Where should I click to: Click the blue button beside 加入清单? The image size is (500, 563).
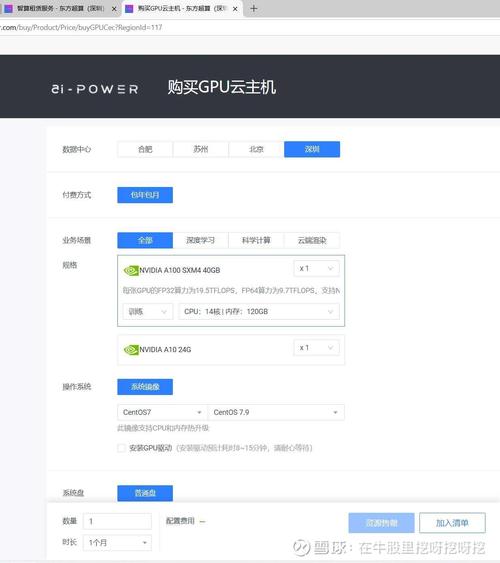[381, 523]
